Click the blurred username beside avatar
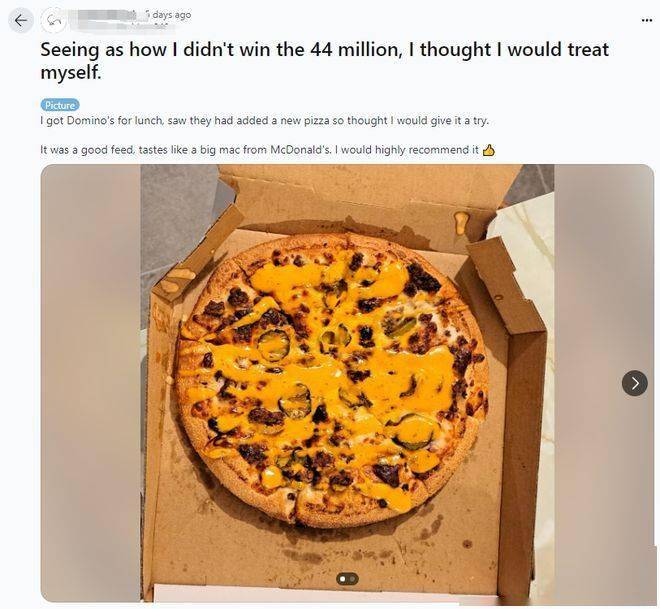 coord(105,19)
